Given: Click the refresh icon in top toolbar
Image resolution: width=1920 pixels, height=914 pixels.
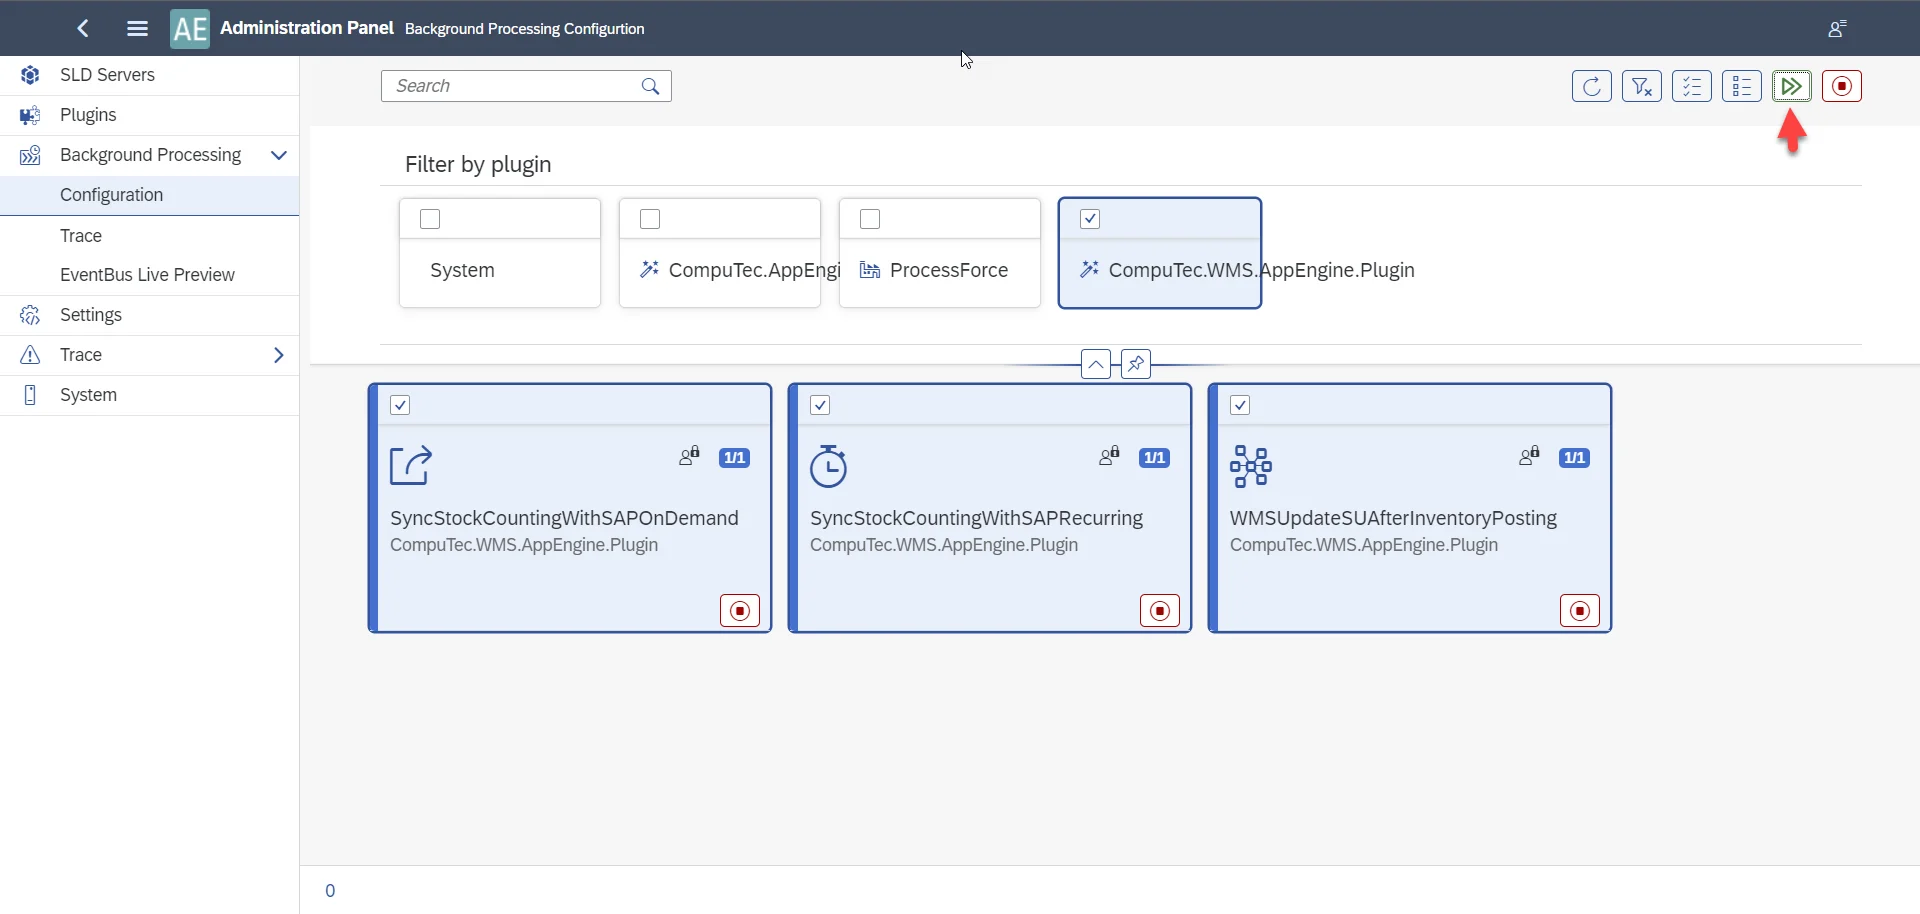Looking at the screenshot, I should click(1591, 87).
